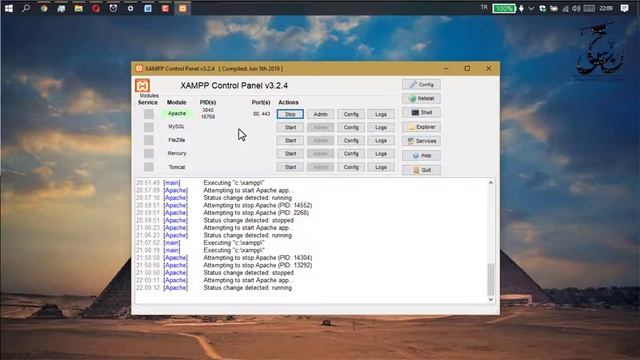Open the Config button with wrench icon
Viewport: 640px width, 360px height.
point(421,84)
